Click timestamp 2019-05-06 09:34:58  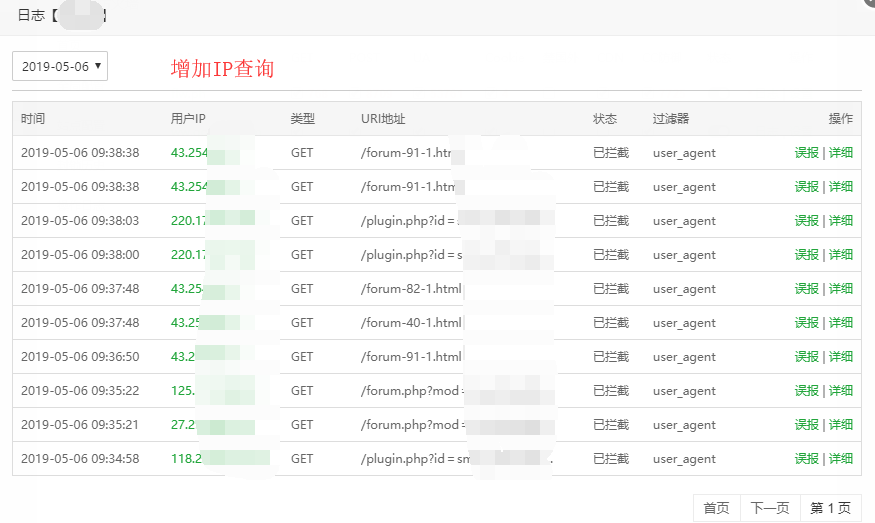(x=80, y=459)
